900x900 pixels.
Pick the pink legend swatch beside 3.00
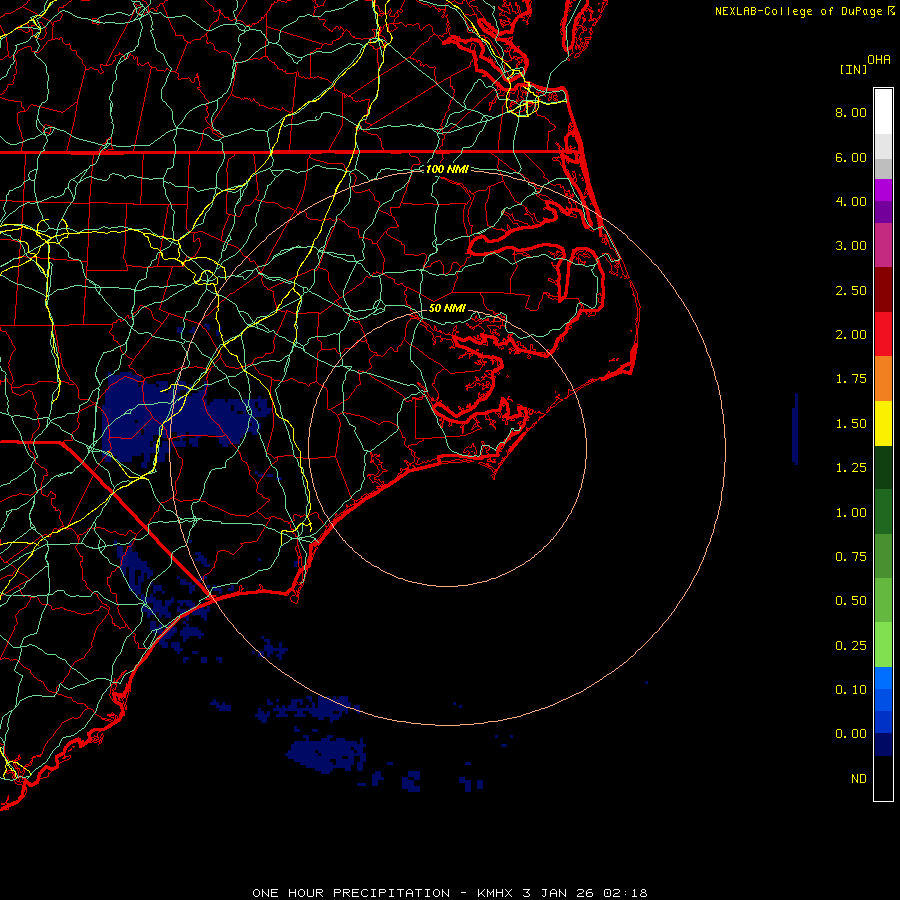(x=883, y=245)
